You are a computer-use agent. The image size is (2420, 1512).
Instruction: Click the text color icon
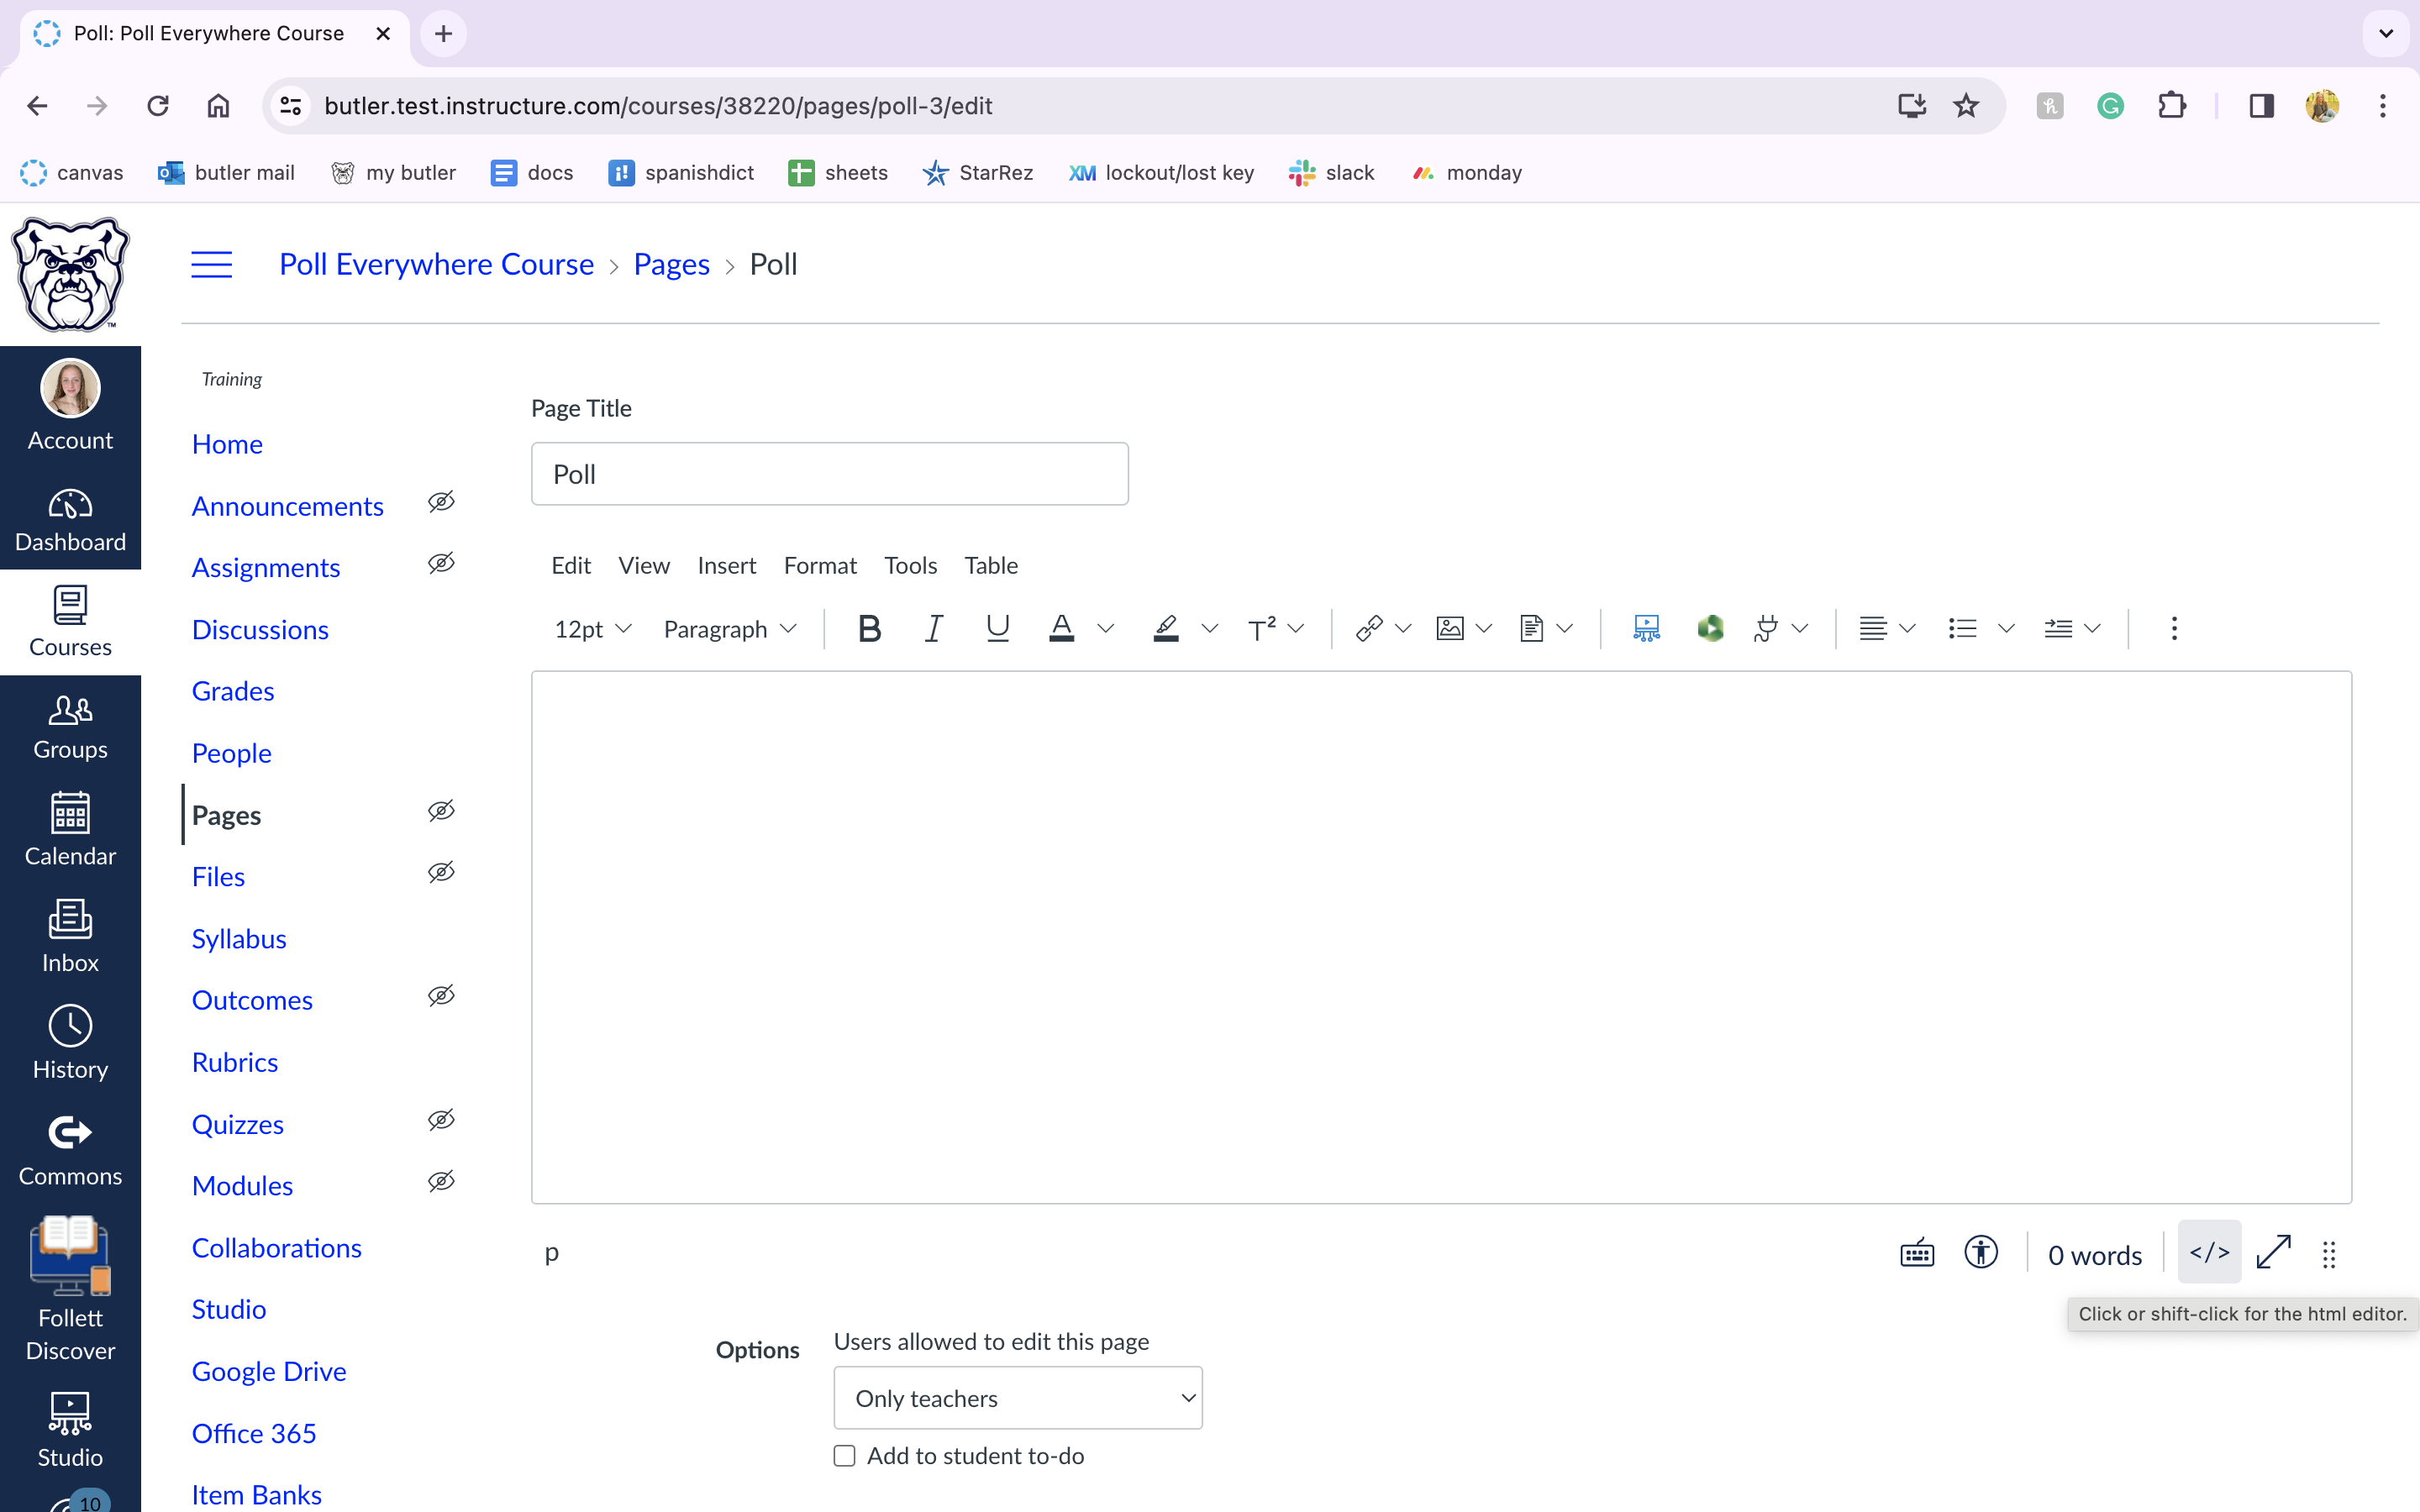(x=1061, y=628)
